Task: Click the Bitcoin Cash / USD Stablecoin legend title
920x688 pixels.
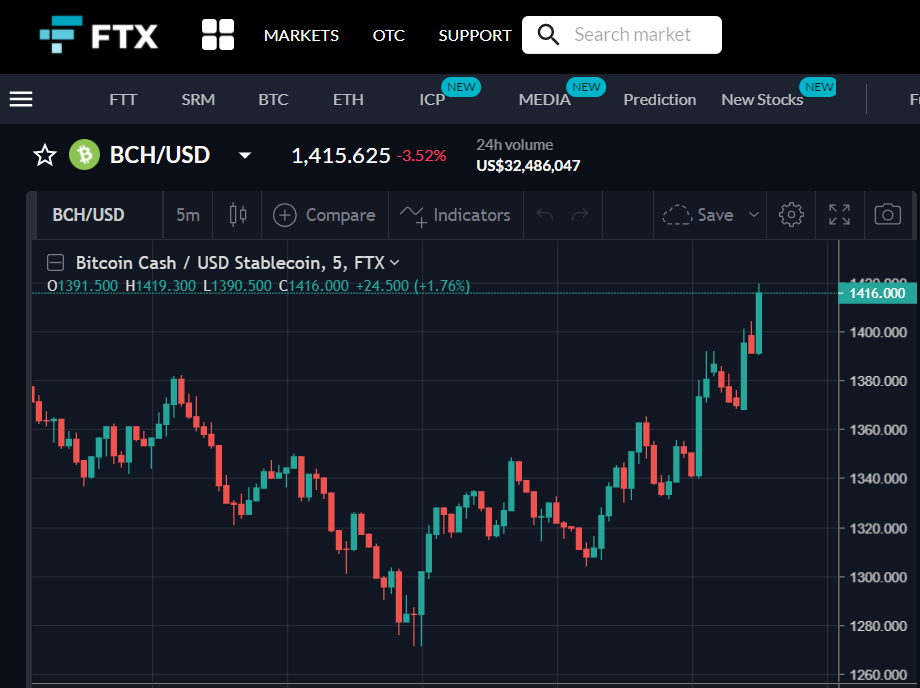Action: pyautogui.click(x=230, y=263)
